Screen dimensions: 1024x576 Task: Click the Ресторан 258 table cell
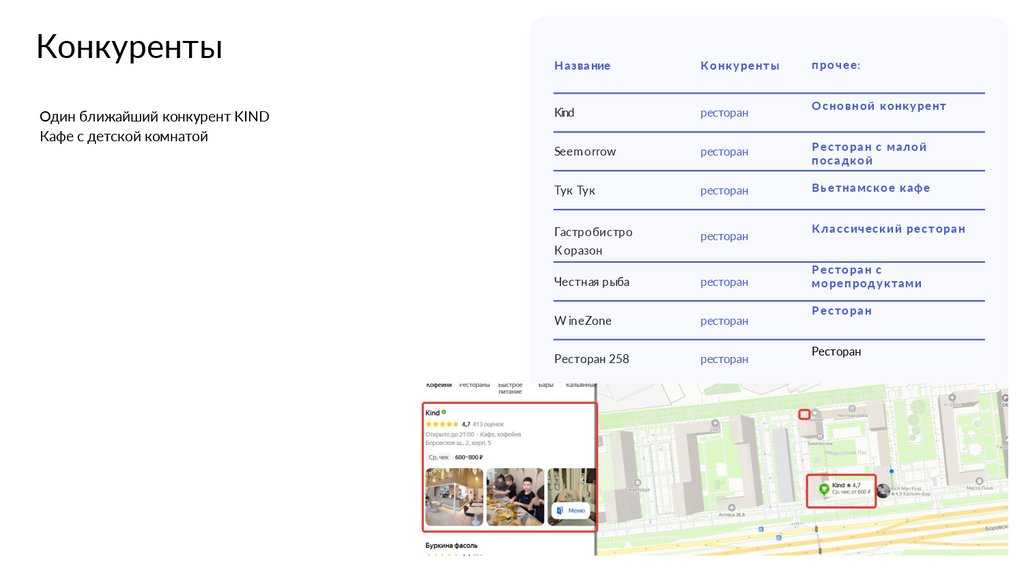(x=592, y=359)
